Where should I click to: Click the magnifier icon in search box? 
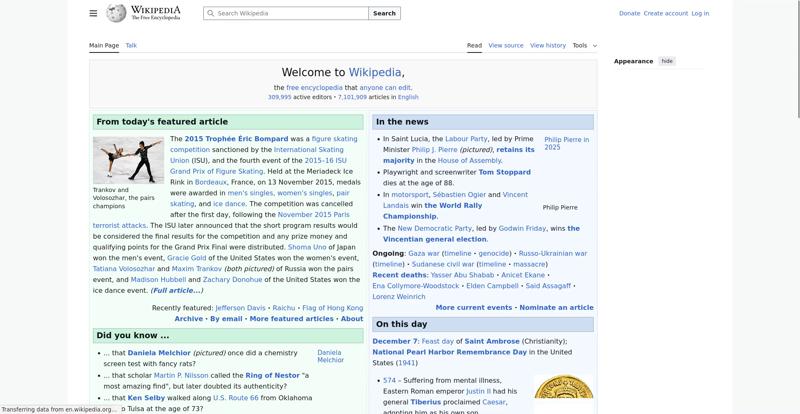pyautogui.click(x=210, y=14)
